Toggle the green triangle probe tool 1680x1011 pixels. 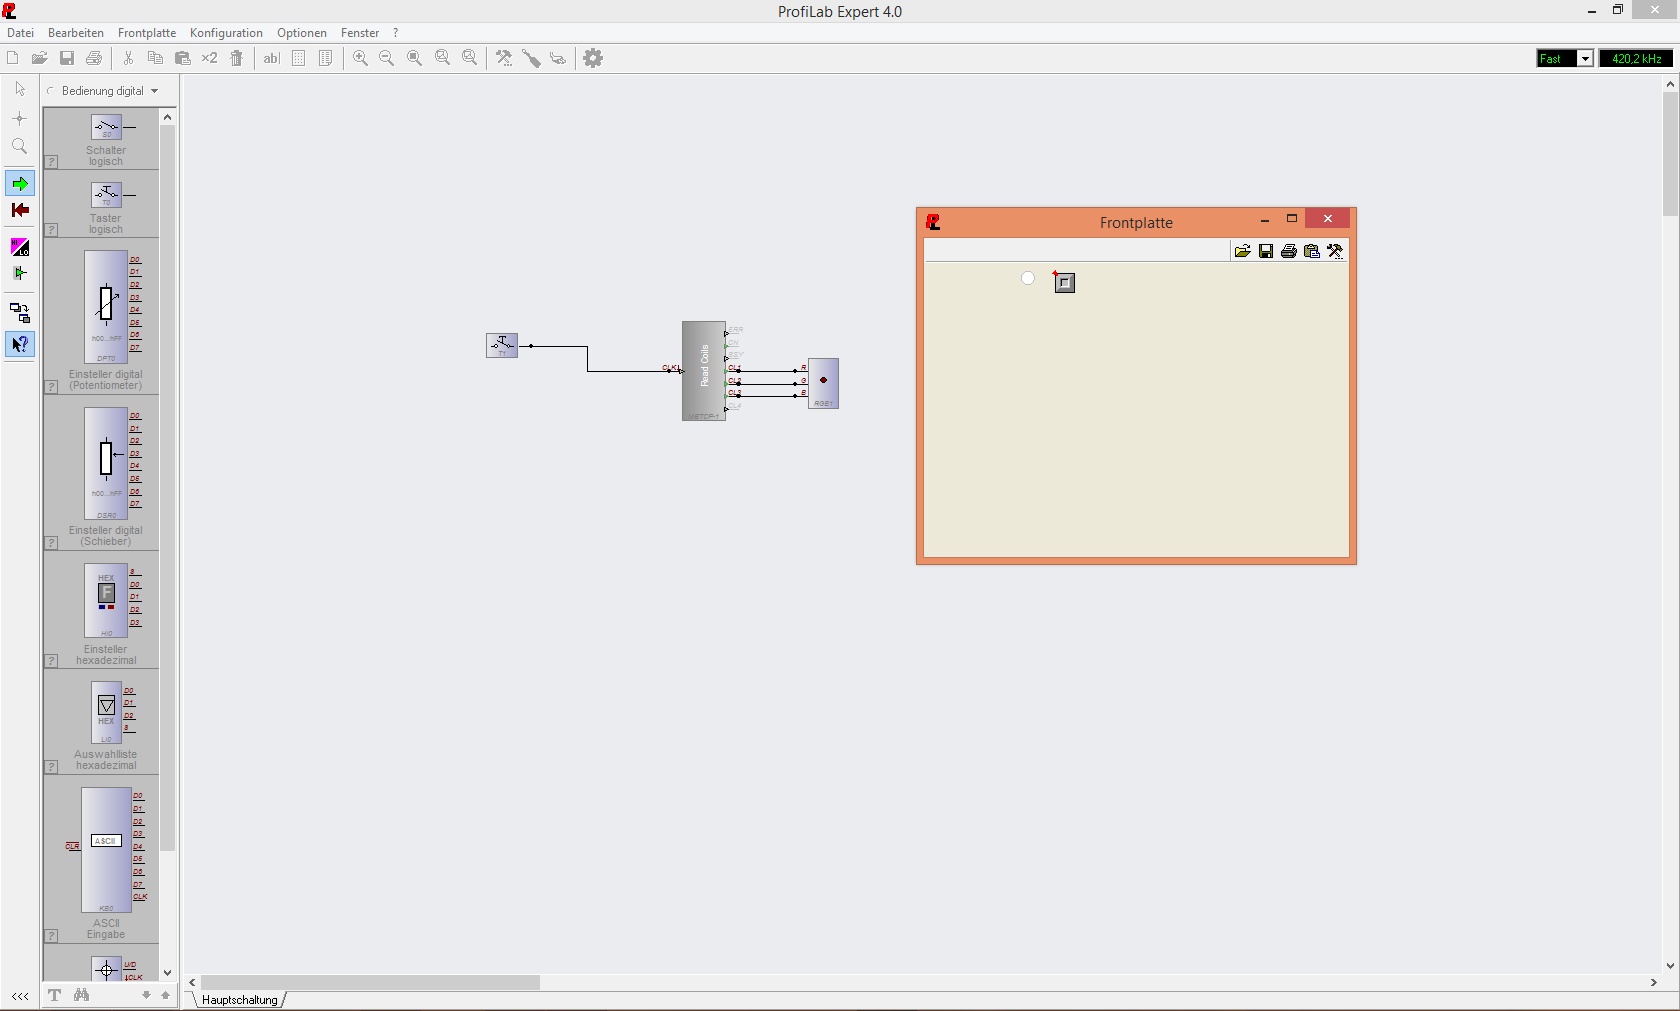pyautogui.click(x=20, y=273)
